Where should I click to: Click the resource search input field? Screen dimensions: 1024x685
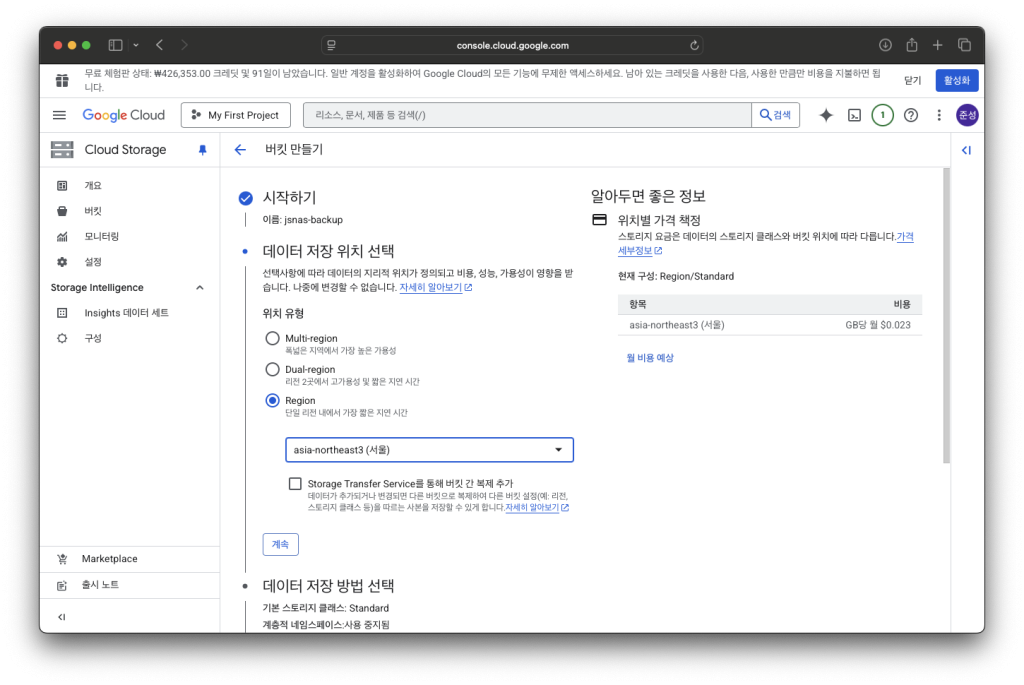click(527, 115)
